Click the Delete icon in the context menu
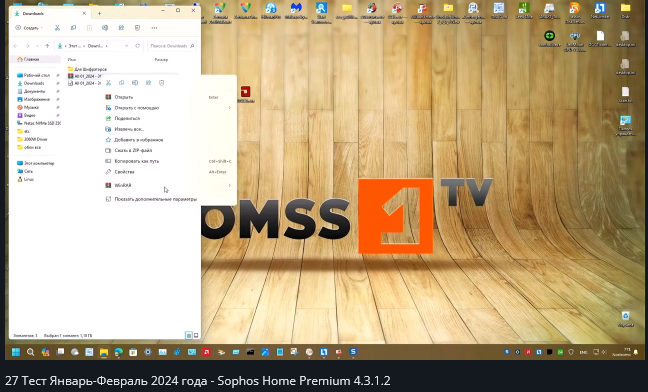This screenshot has height=392, width=648. click(x=162, y=83)
